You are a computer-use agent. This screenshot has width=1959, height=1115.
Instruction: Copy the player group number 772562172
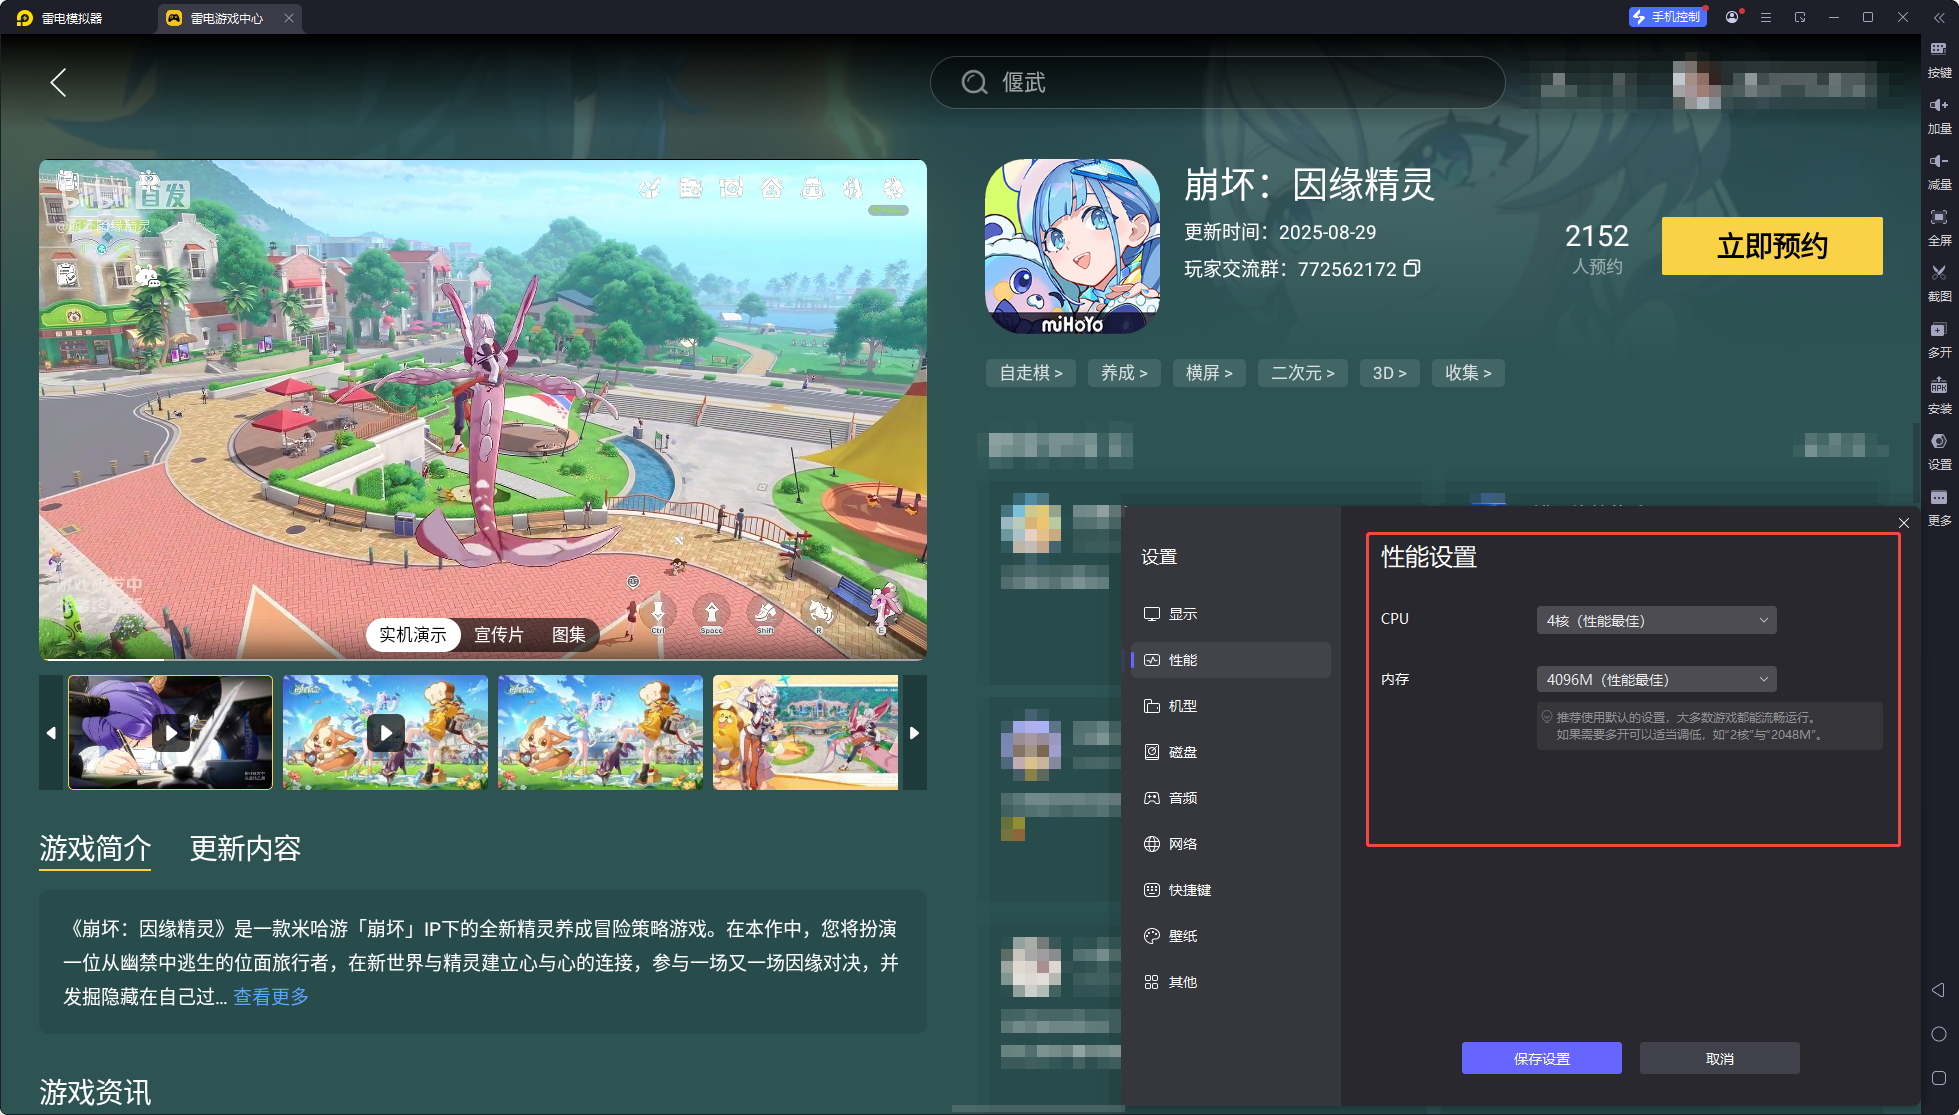tap(1412, 268)
